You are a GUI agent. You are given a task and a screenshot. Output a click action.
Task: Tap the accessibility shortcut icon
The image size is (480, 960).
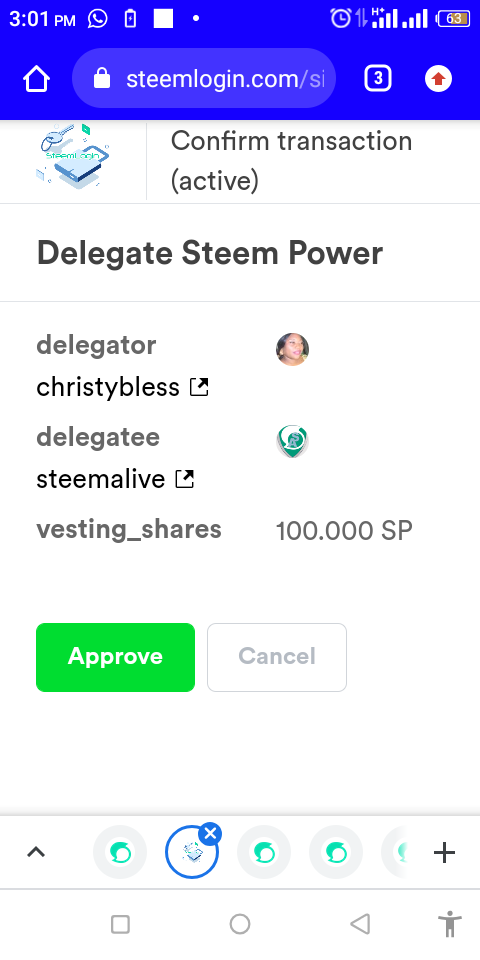[450, 924]
